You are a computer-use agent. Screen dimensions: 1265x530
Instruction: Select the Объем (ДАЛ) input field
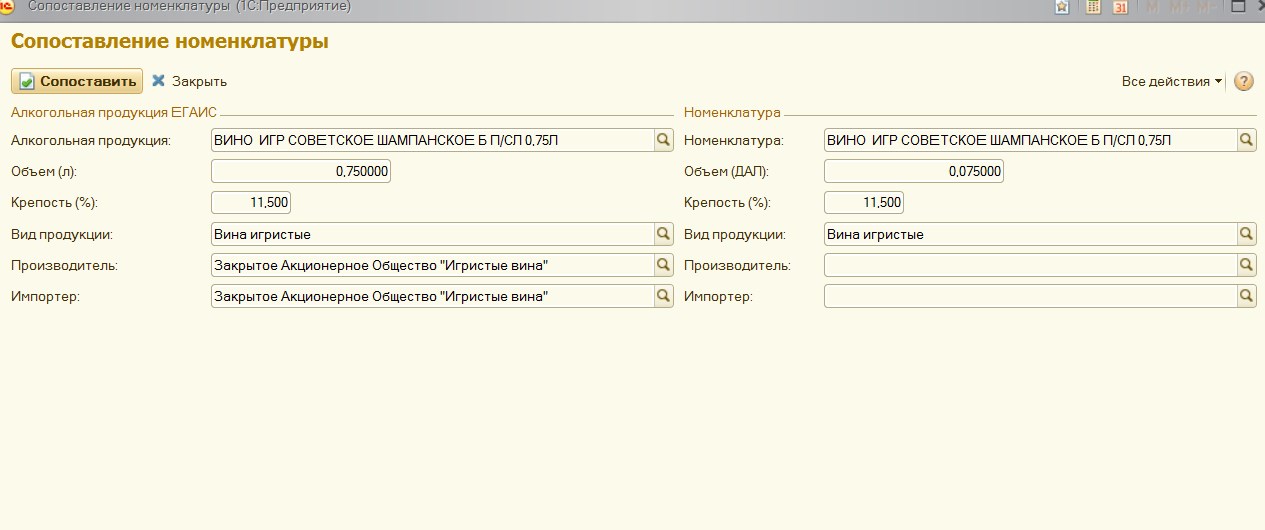click(x=913, y=172)
